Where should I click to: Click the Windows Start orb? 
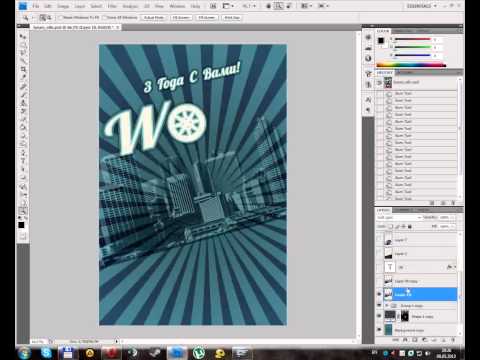(x=25, y=353)
